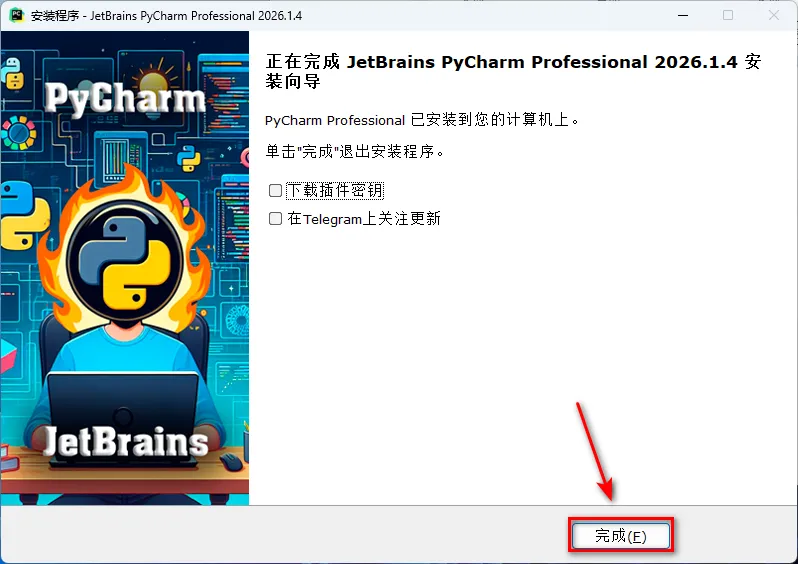The image size is (798, 564).
Task: Tick the 在Telegram上关注更新 checkbox
Action: (275, 219)
